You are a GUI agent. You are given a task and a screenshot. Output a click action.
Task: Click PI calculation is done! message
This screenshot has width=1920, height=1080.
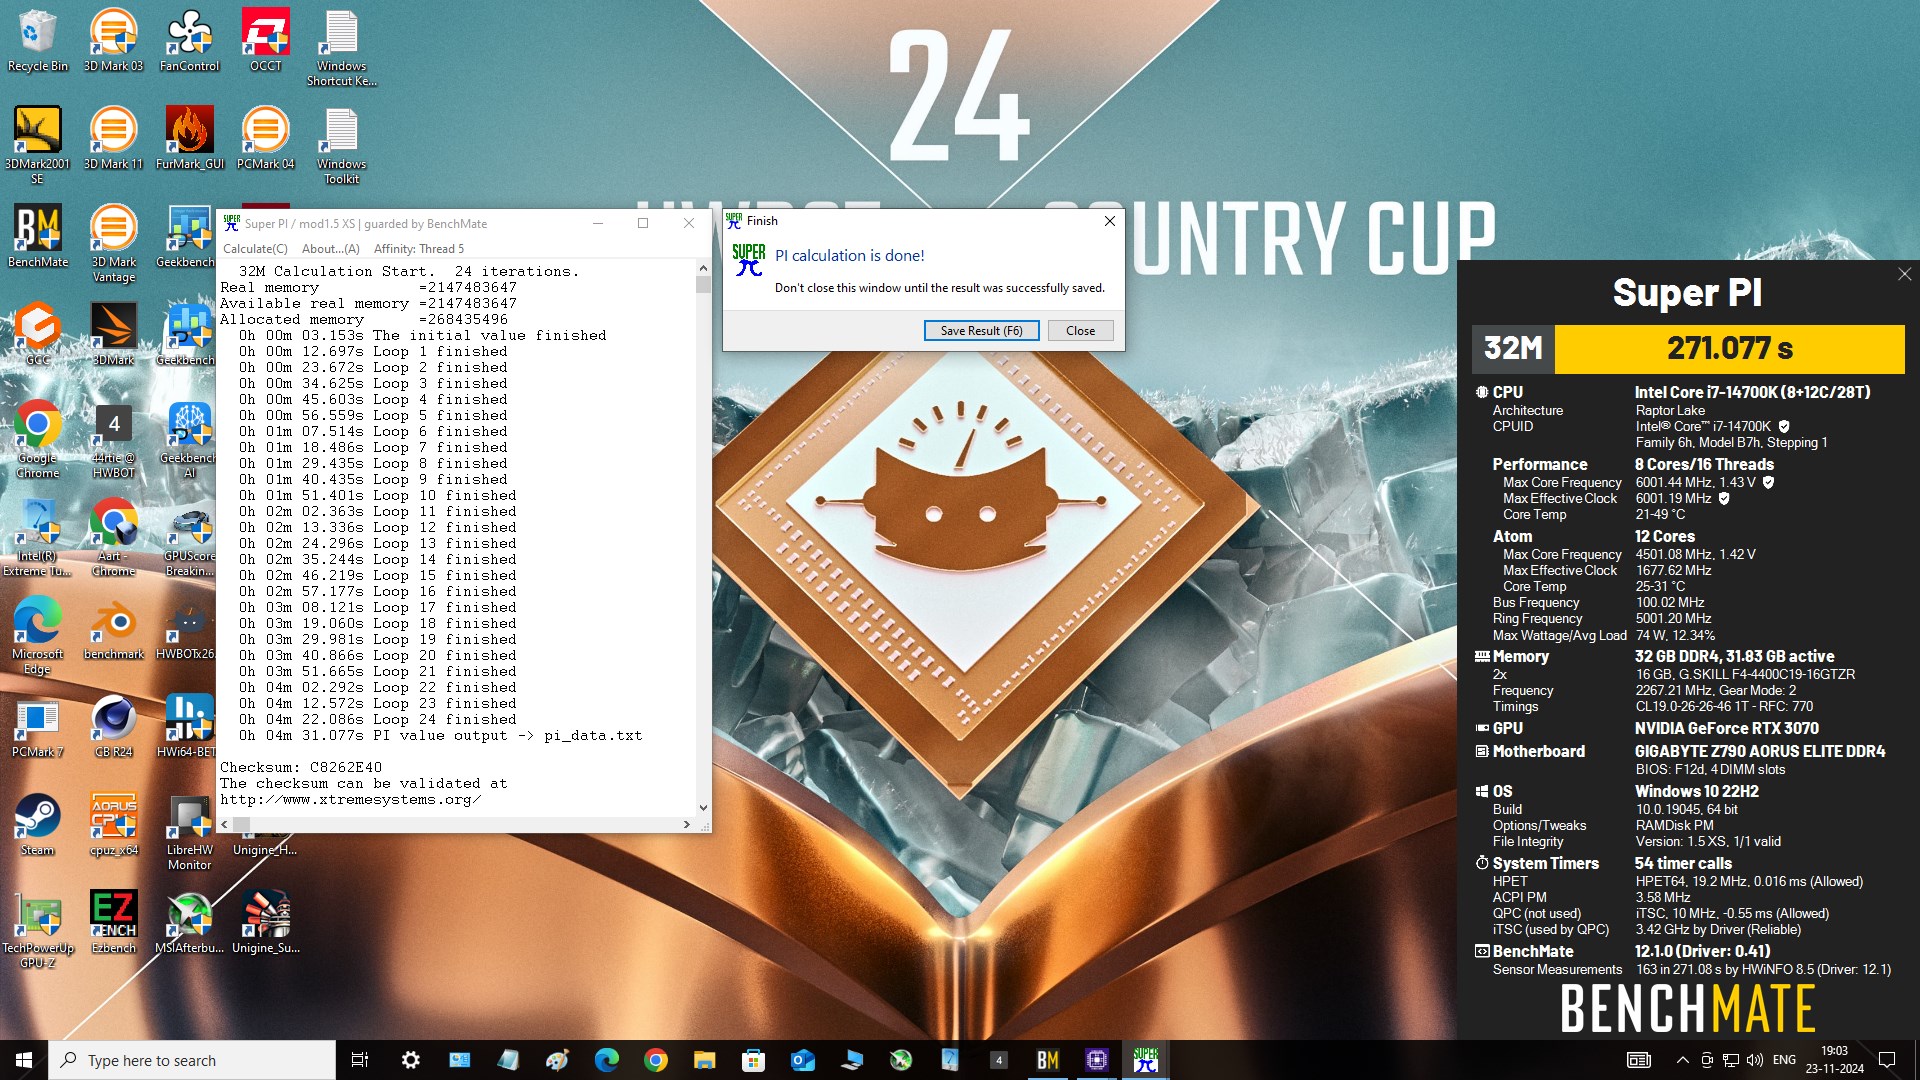(x=849, y=256)
